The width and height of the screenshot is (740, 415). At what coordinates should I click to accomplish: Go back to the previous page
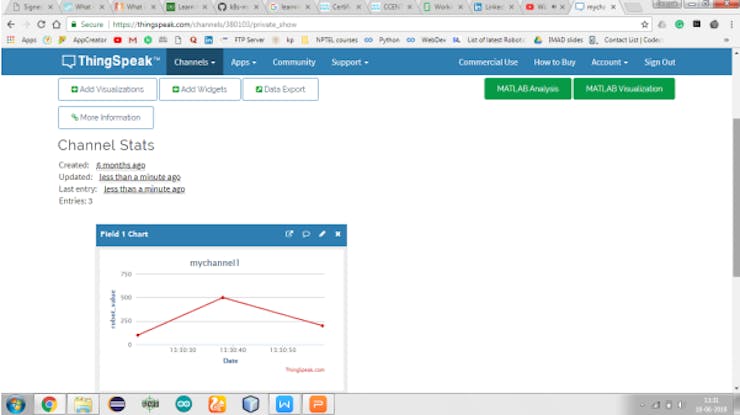coord(11,24)
